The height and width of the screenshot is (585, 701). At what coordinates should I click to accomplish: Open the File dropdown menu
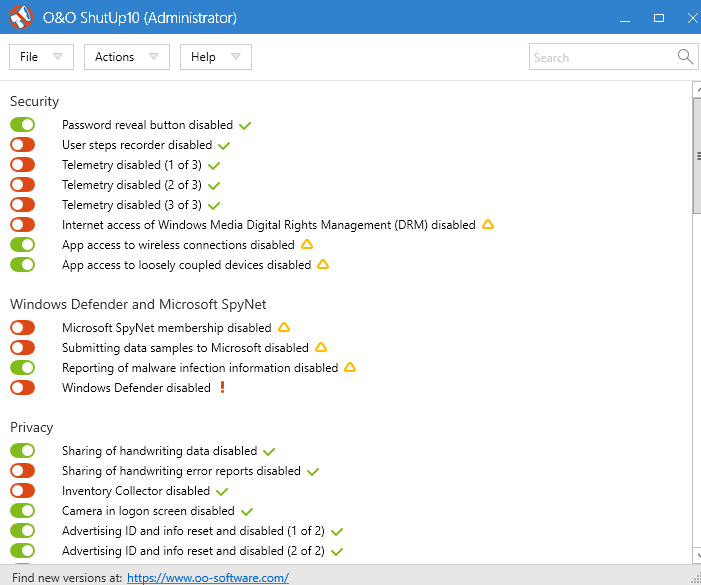41,57
